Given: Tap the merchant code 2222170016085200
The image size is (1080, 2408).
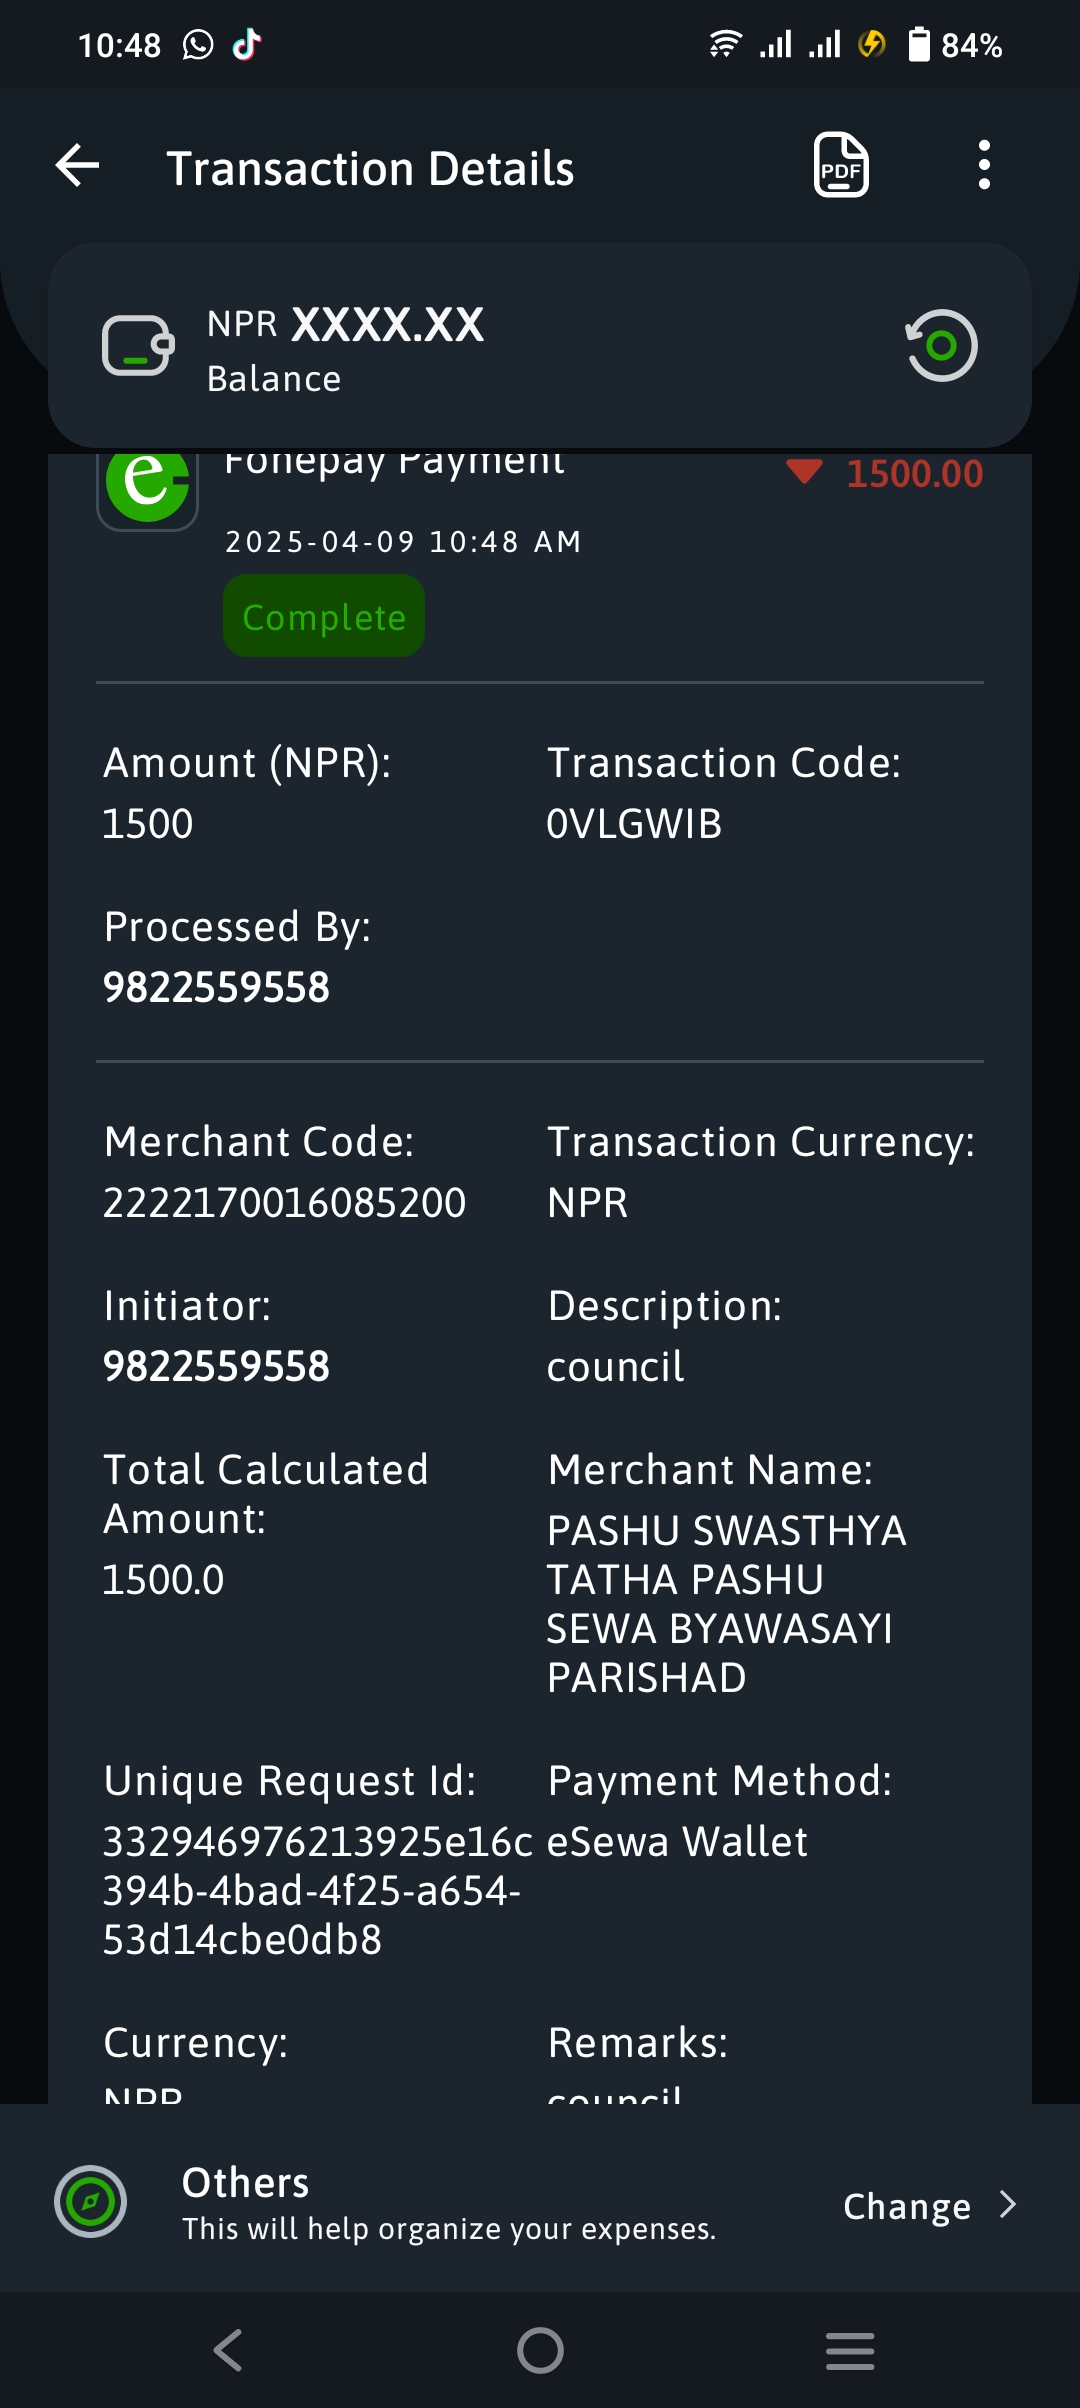Looking at the screenshot, I should (284, 1203).
